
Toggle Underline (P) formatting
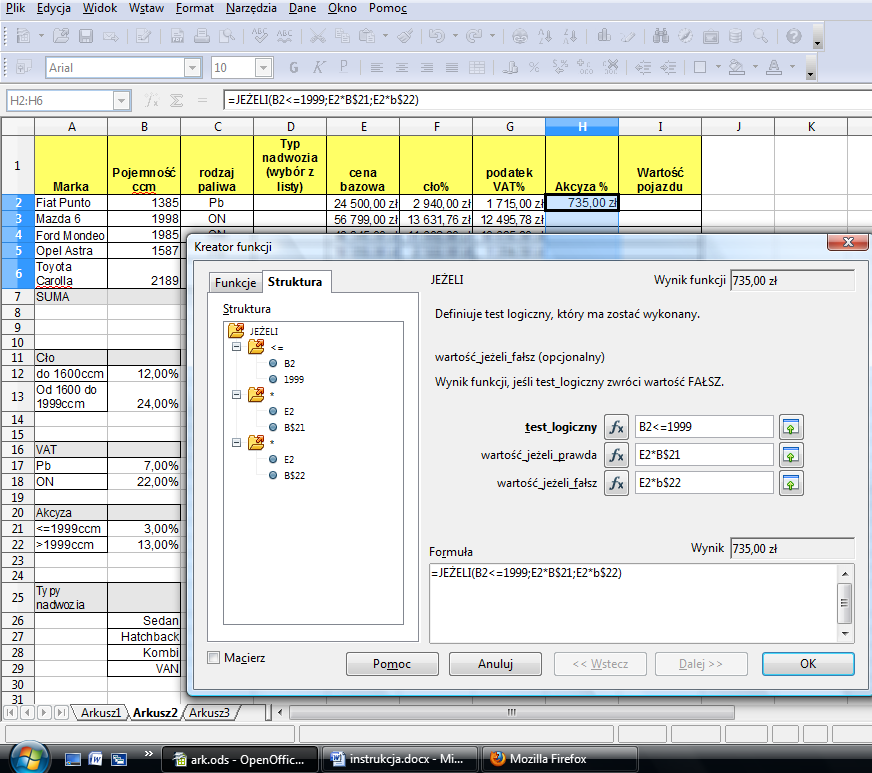tap(344, 68)
